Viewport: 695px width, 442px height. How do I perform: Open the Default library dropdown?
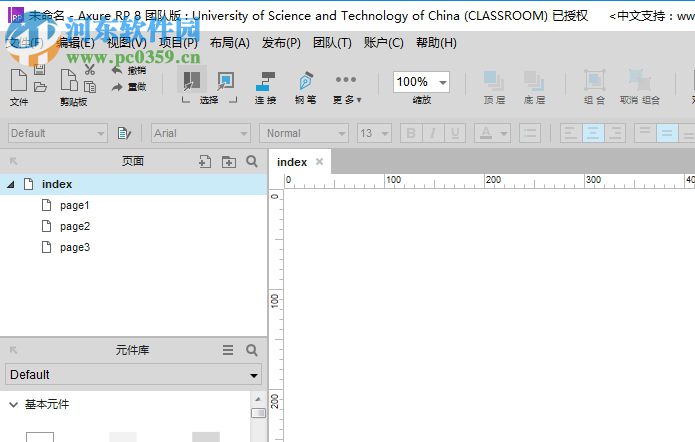133,374
